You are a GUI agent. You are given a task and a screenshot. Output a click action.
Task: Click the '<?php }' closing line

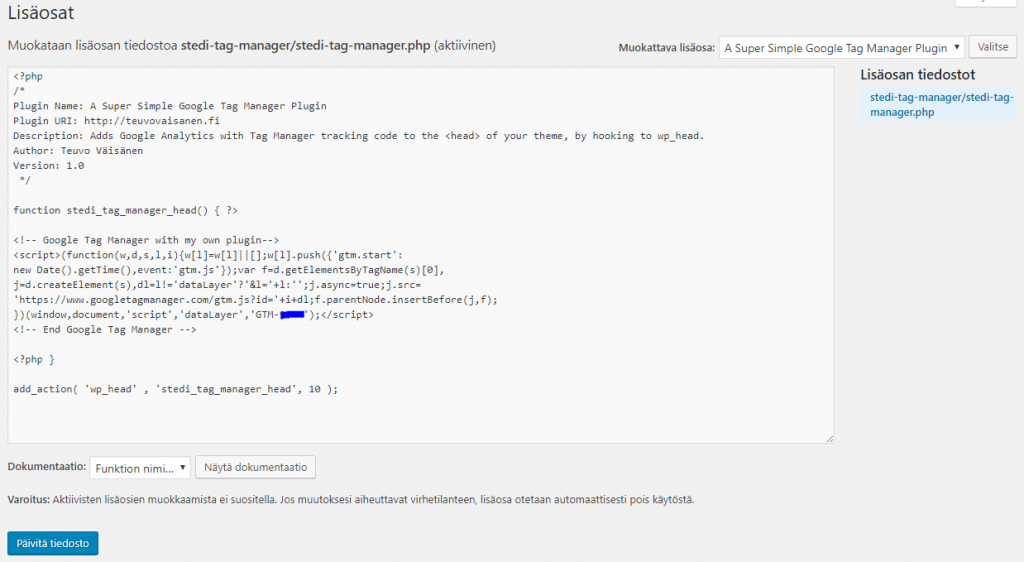point(34,360)
